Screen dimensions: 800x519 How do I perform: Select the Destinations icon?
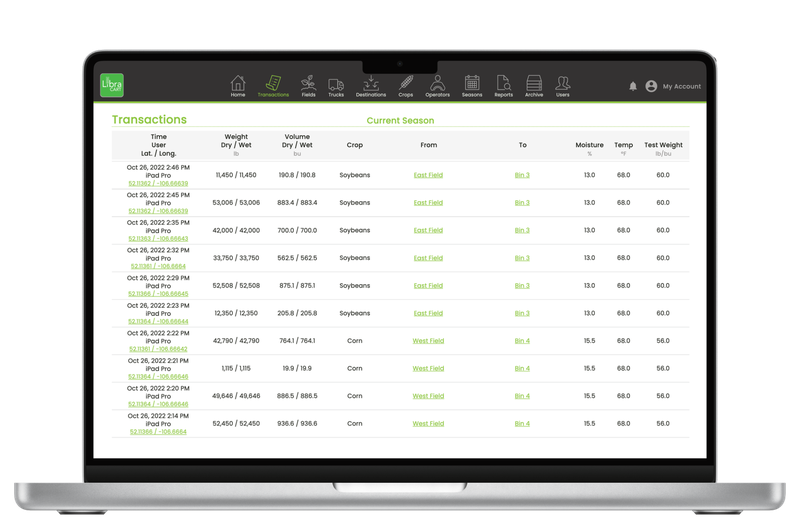point(371,83)
